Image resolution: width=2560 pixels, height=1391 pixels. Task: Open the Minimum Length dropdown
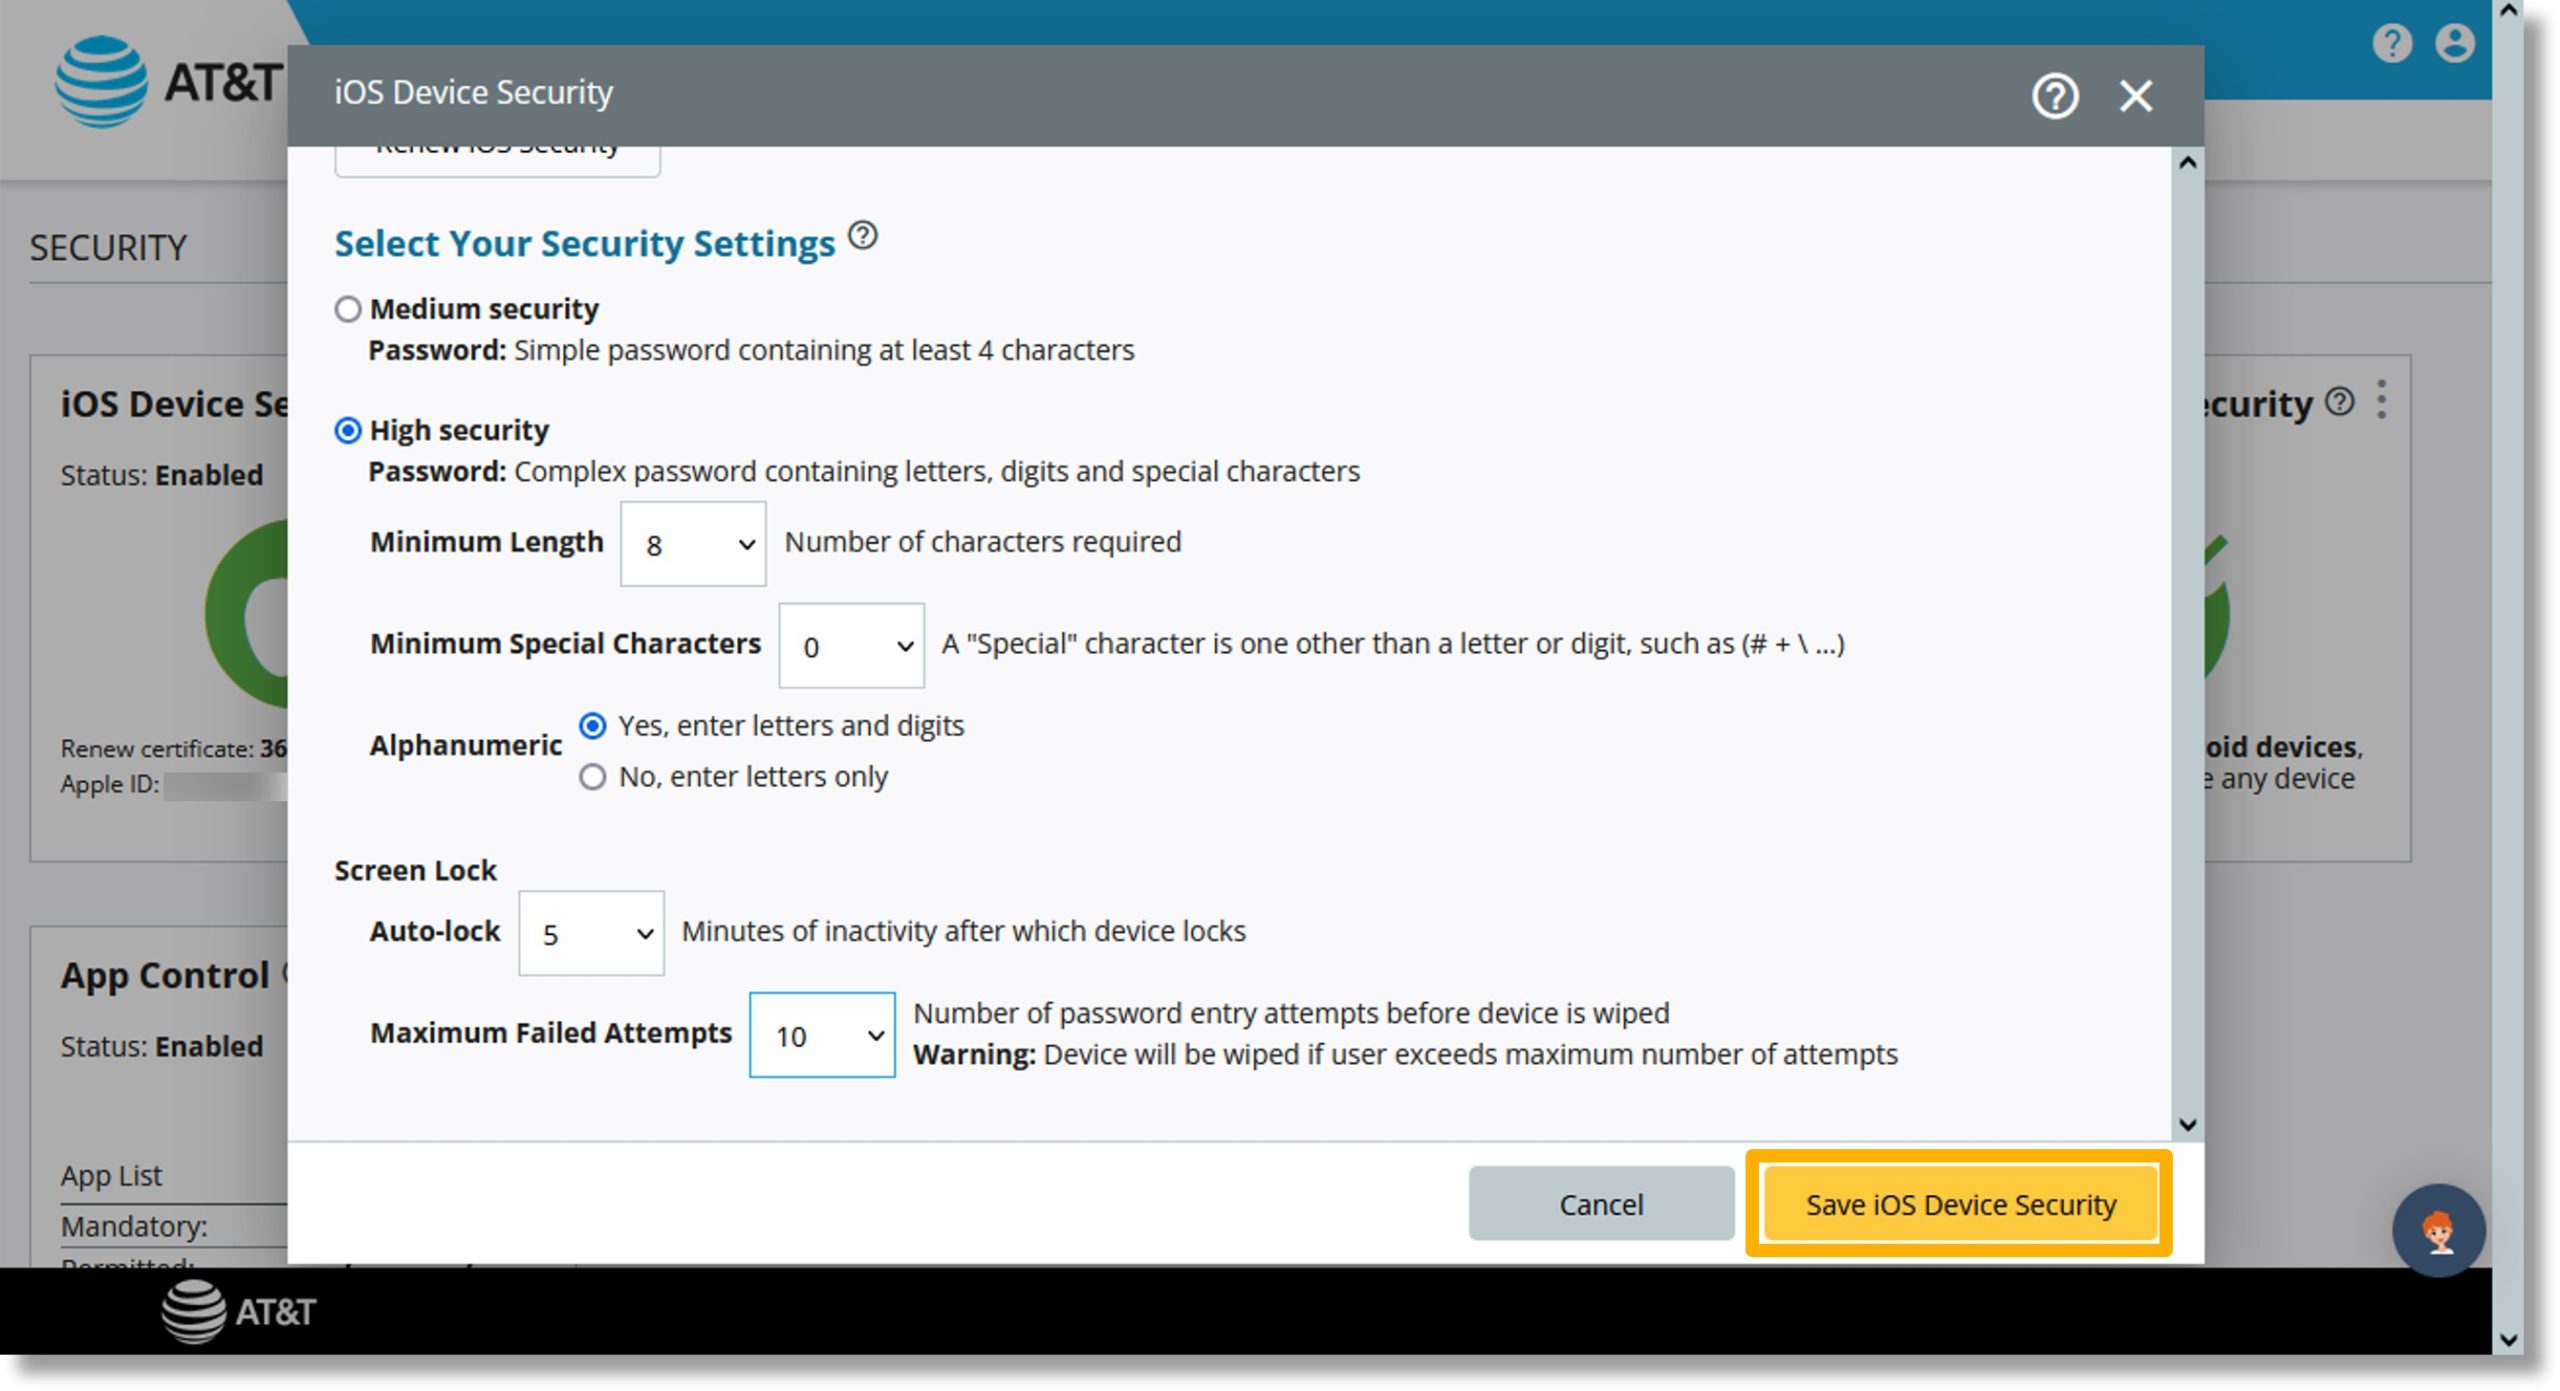click(x=693, y=544)
